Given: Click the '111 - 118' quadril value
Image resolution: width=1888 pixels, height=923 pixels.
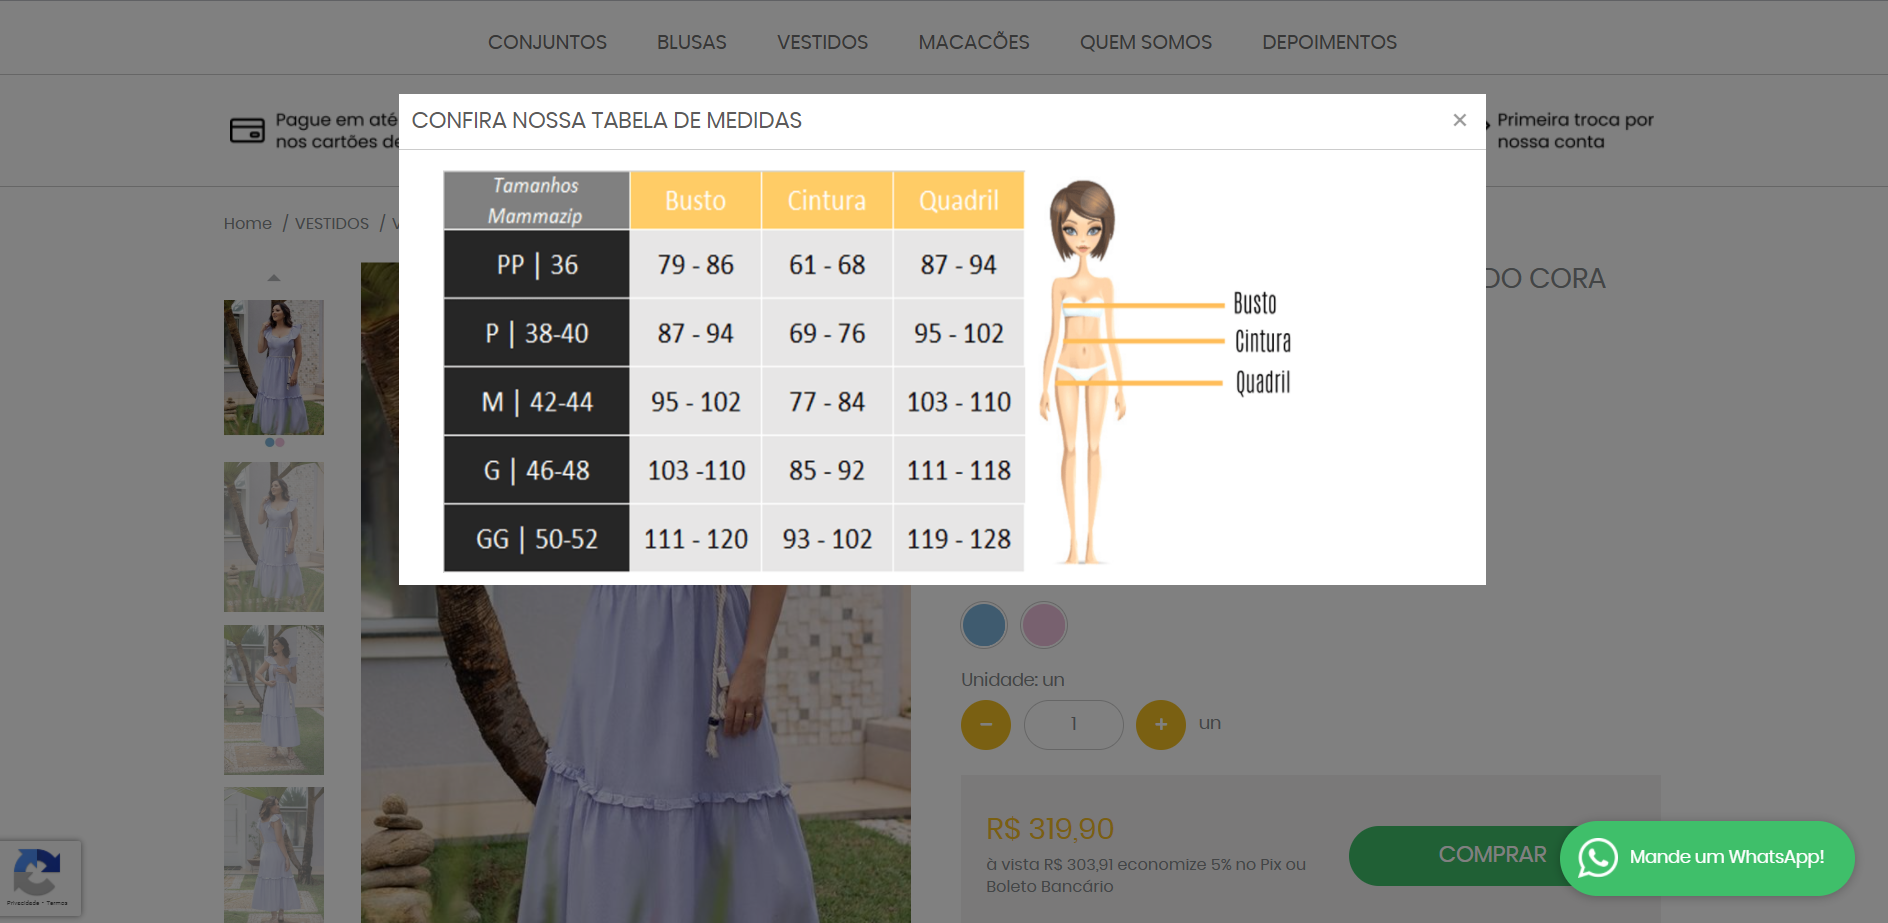Looking at the screenshot, I should [x=959, y=470].
